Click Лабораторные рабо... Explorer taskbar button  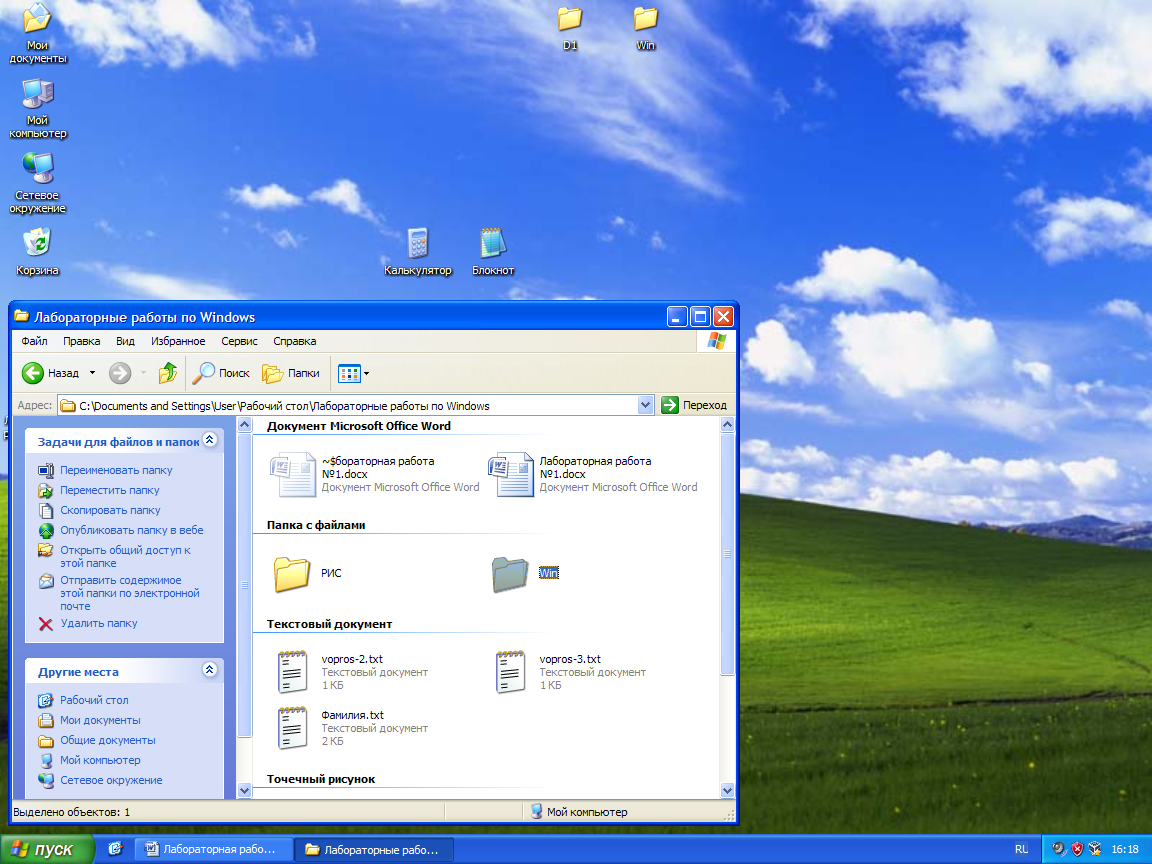point(375,849)
